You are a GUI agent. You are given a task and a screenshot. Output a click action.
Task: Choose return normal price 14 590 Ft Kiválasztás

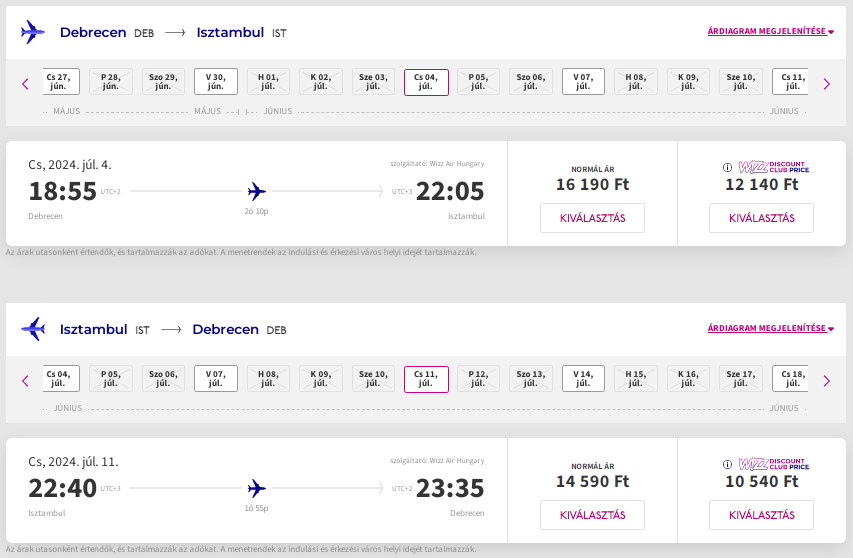[592, 515]
